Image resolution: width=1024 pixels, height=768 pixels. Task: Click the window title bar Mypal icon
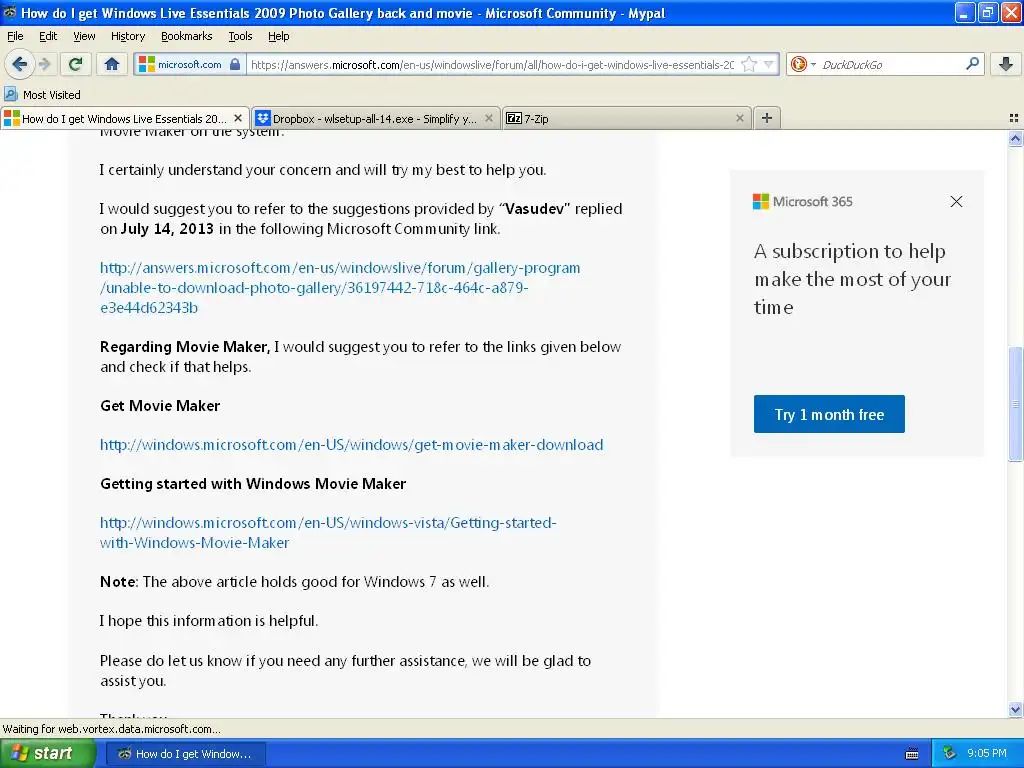(10, 12)
